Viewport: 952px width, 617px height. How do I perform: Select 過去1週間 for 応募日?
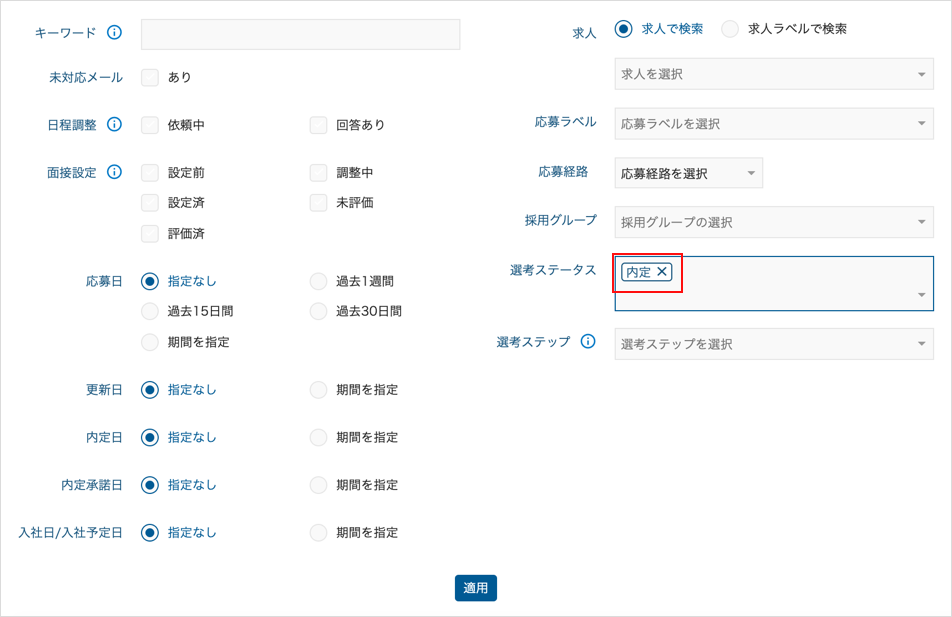pos(319,281)
